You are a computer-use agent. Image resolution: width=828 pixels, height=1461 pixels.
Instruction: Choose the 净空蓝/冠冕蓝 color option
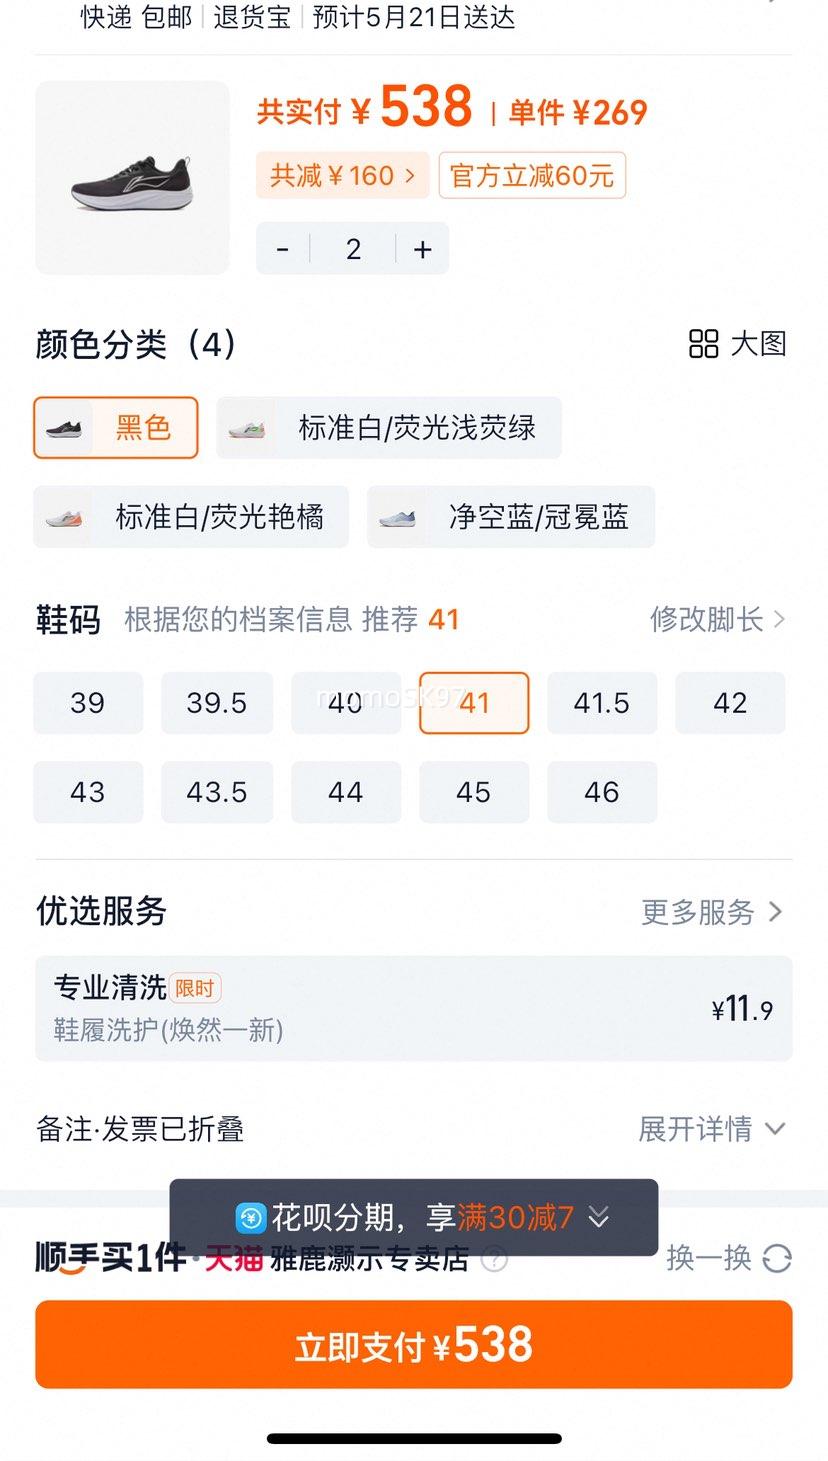pyautogui.click(x=511, y=517)
